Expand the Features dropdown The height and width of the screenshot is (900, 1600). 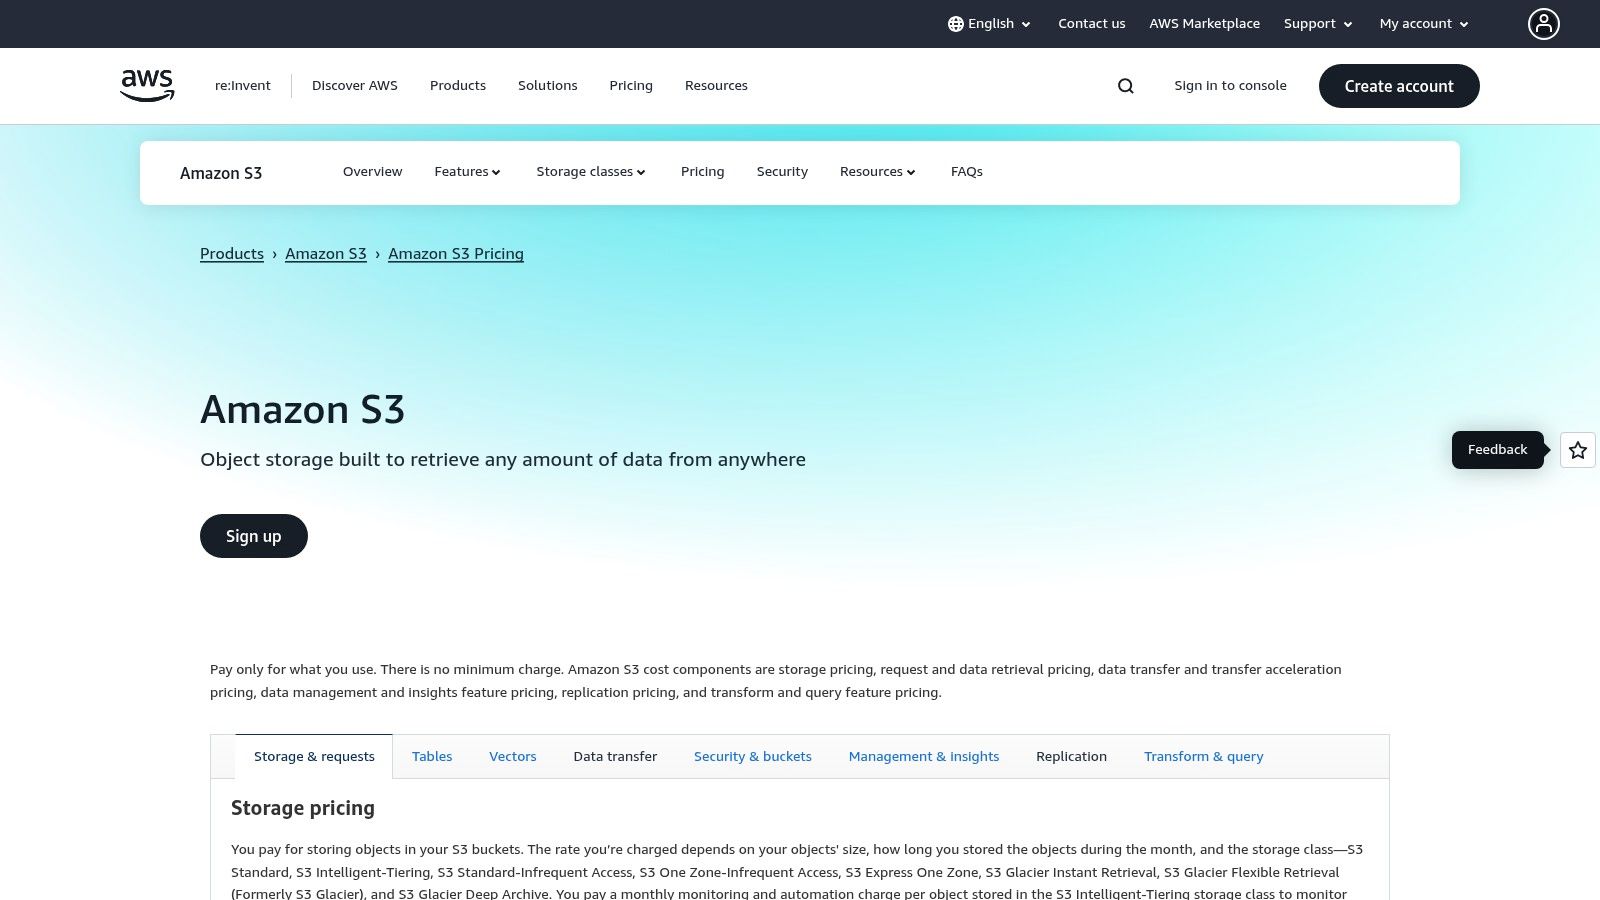tap(467, 171)
